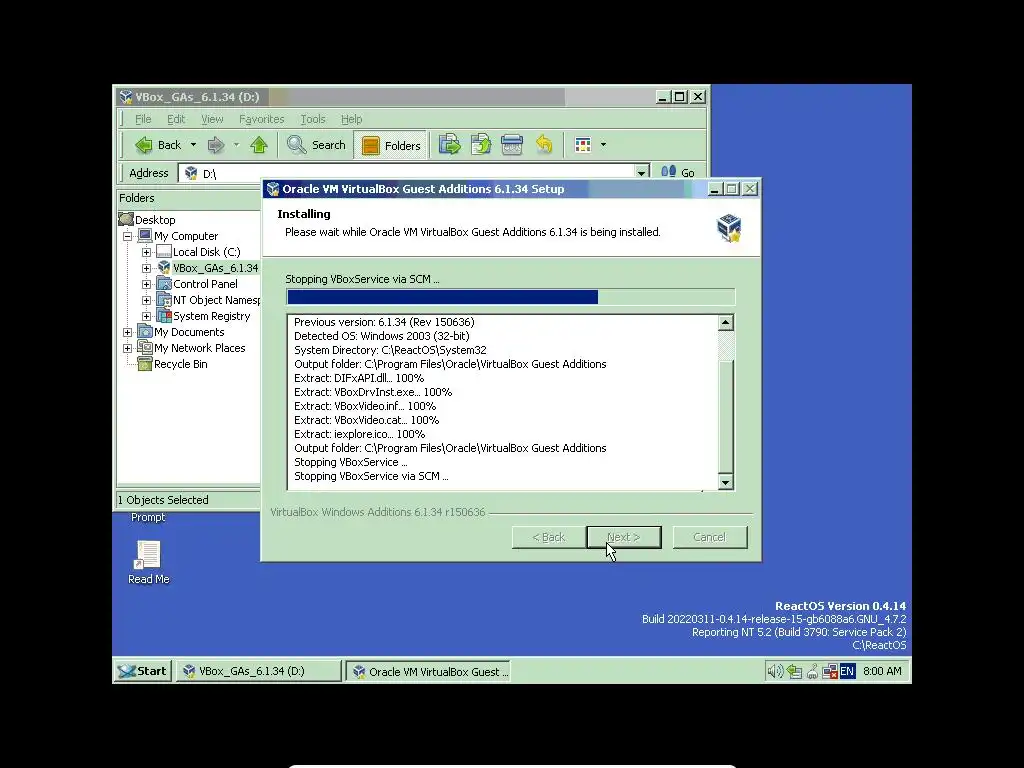Click the installer's Cancel button
The image size is (1024, 768).
pos(709,537)
